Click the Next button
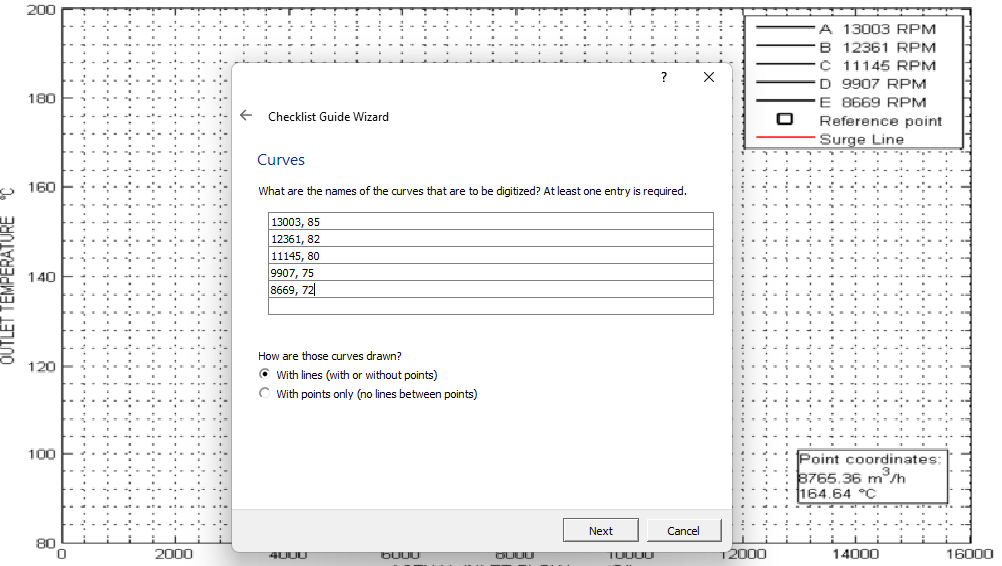1002x566 pixels. 601,530
